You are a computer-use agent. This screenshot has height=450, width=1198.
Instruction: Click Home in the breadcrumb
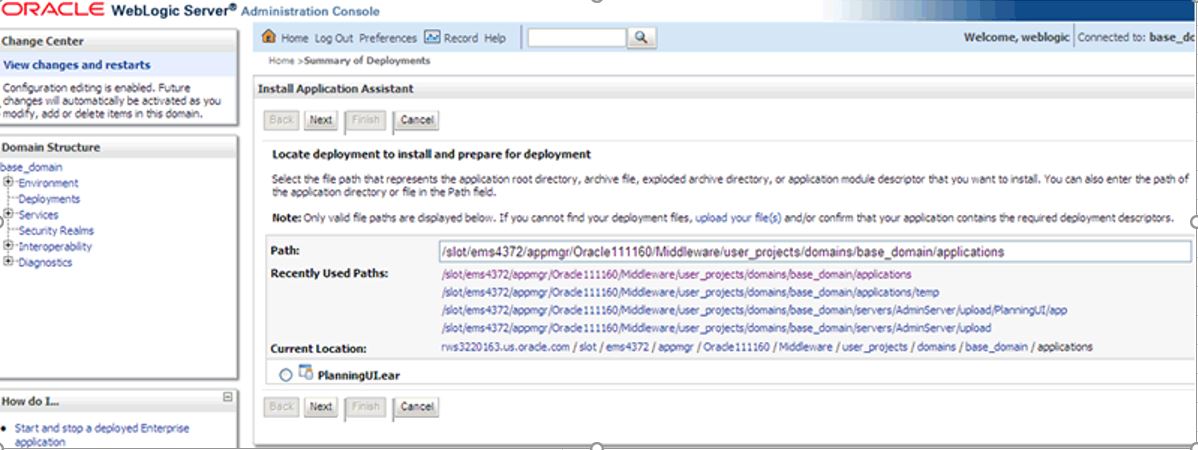coord(281,61)
